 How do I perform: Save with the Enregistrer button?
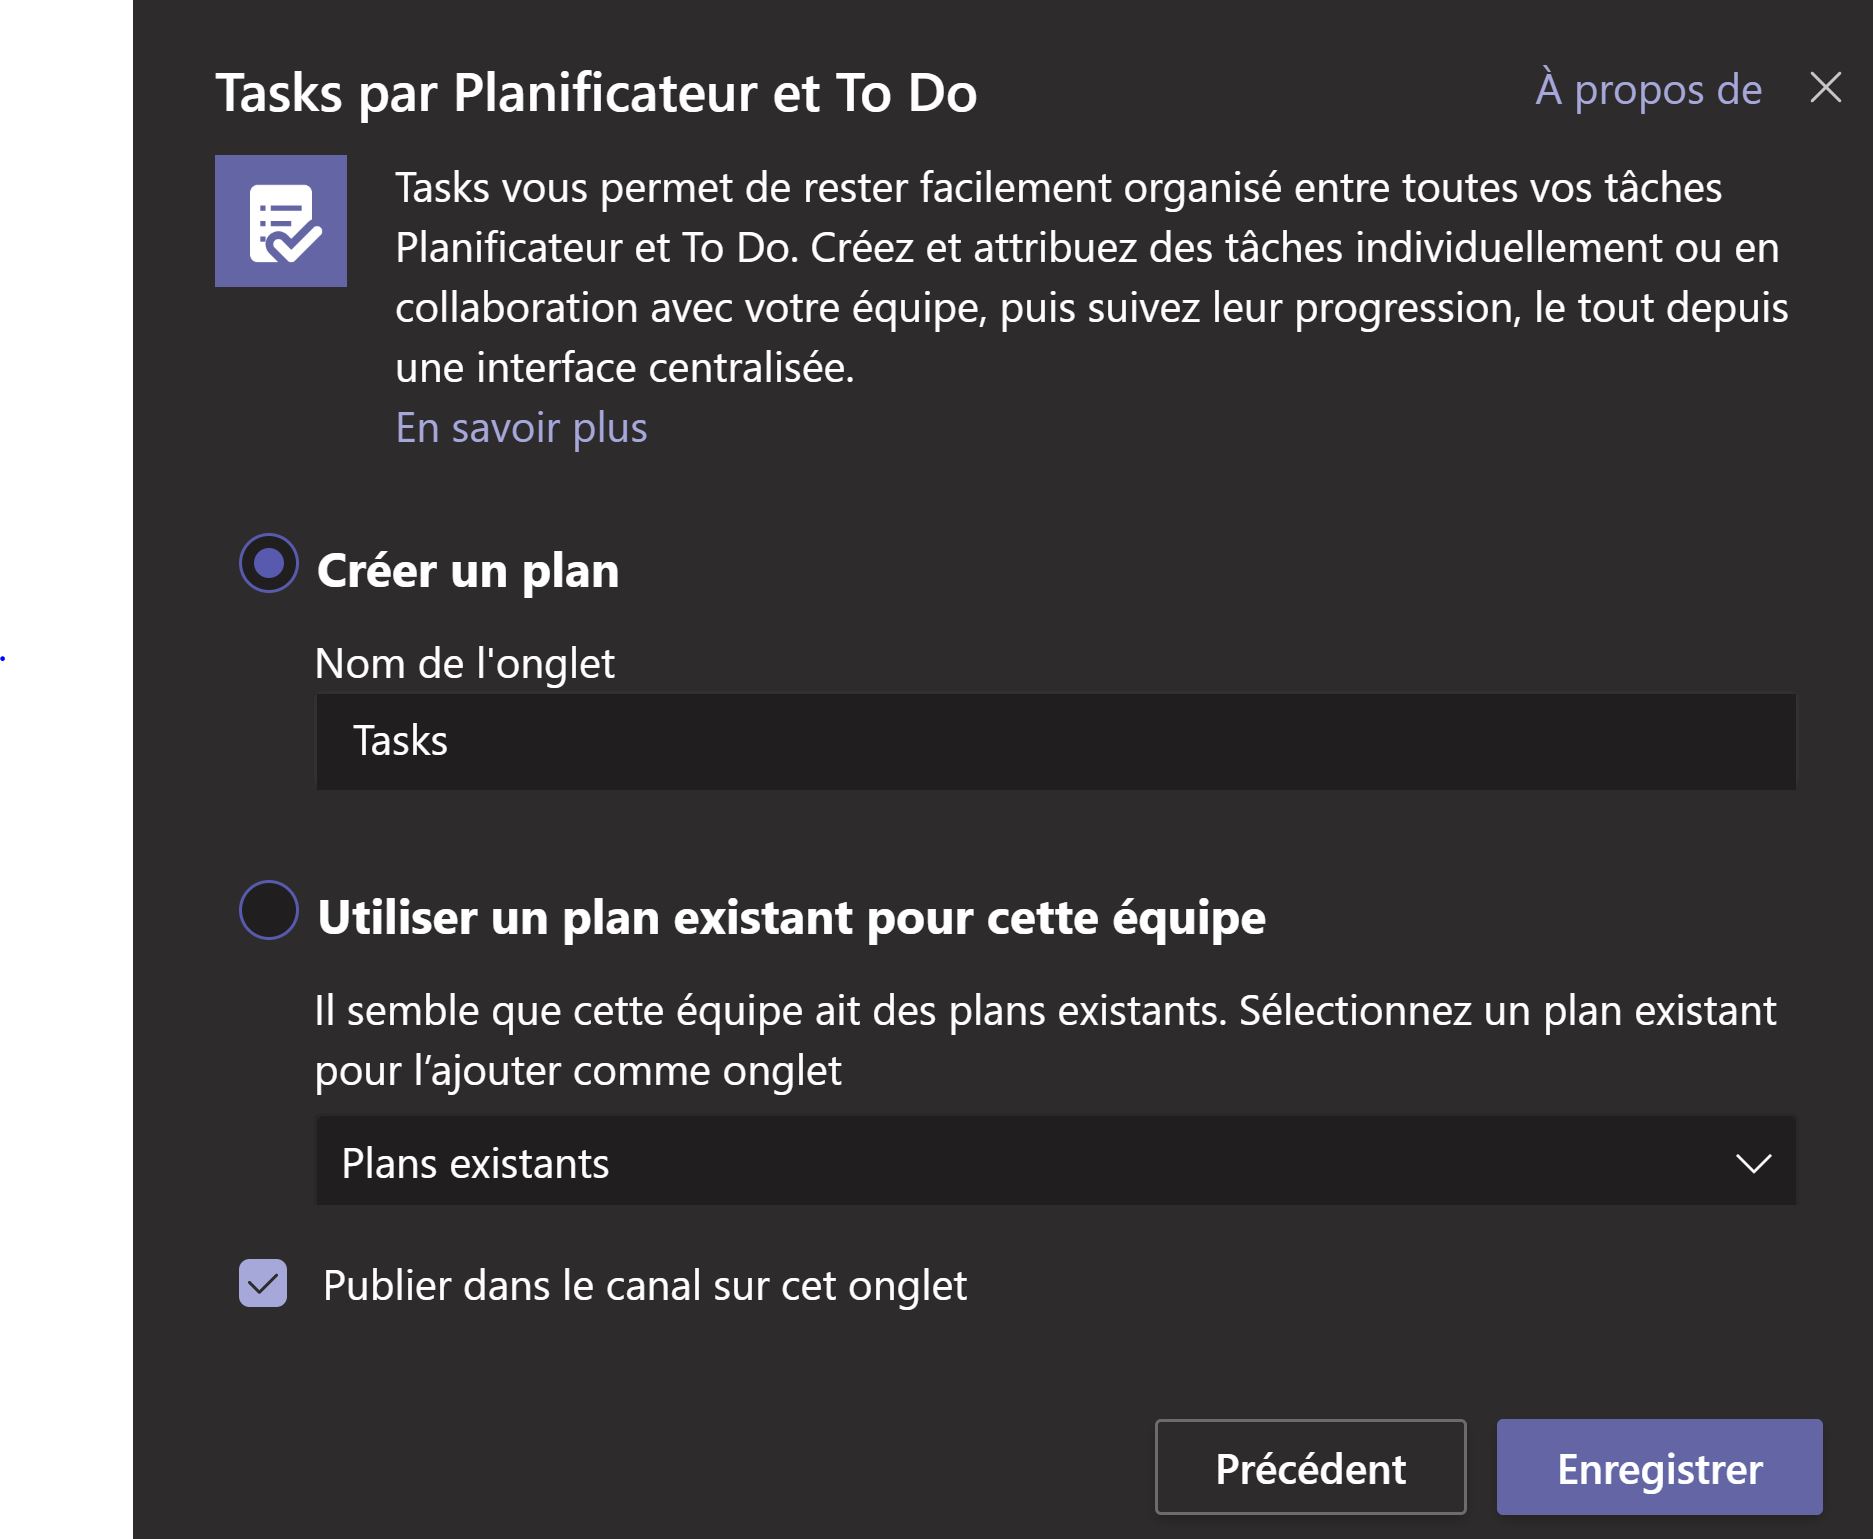coord(1659,1468)
